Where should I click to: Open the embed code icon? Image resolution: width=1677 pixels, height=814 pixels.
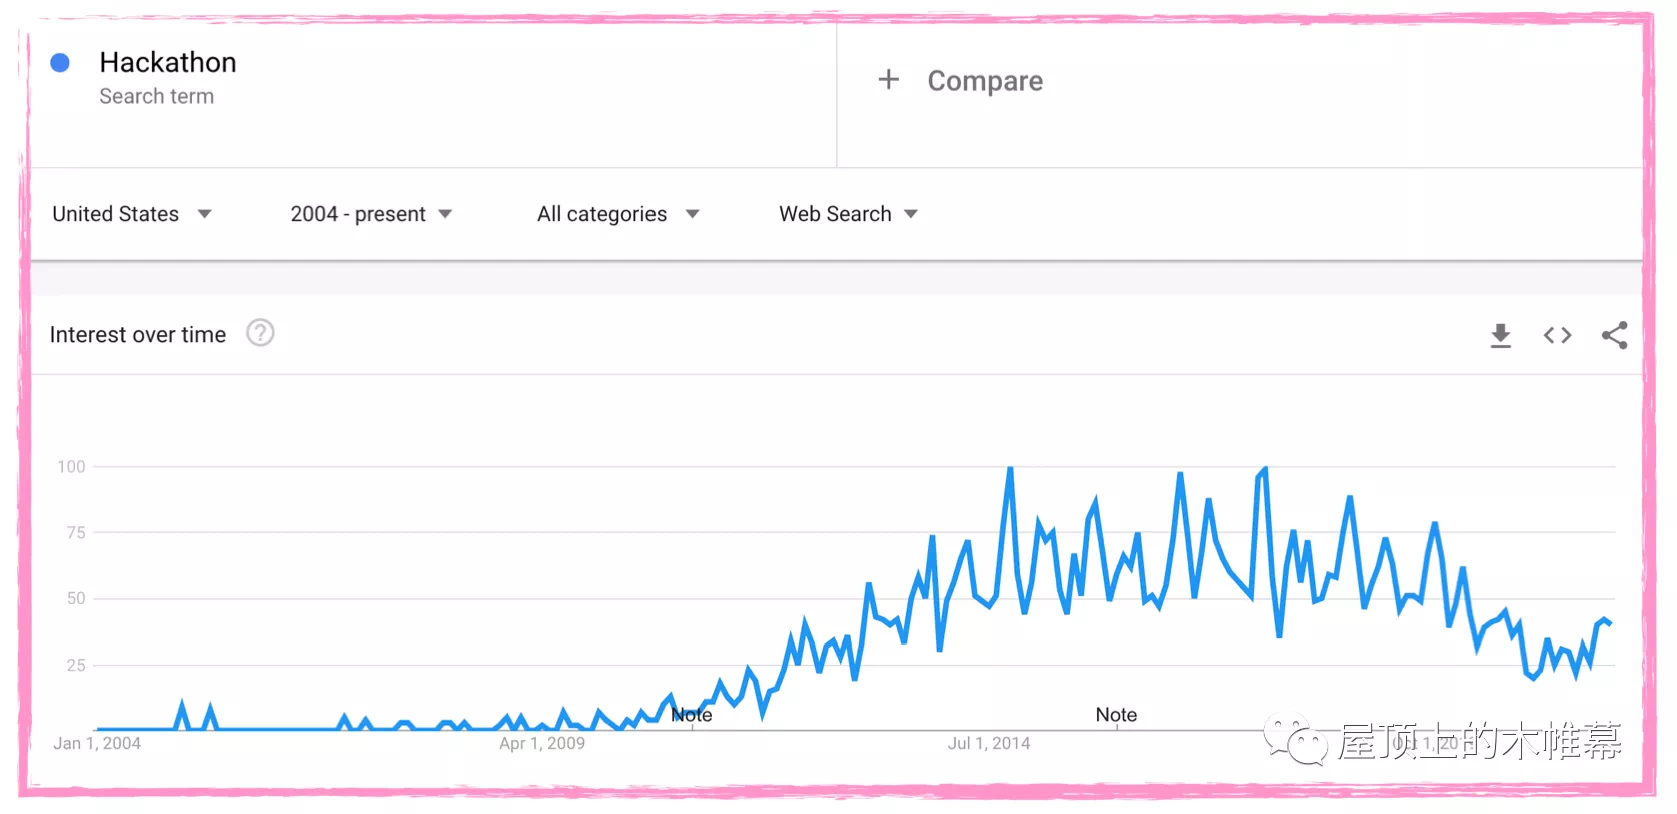(1557, 335)
